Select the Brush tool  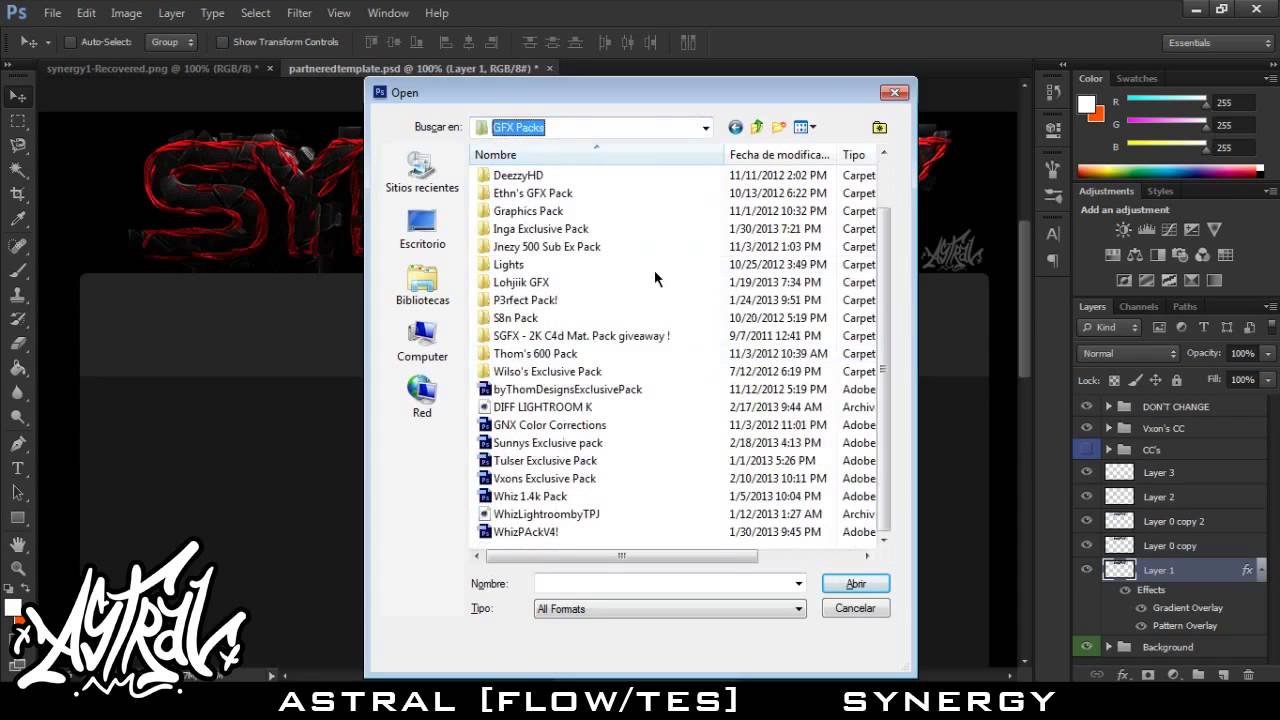tap(18, 271)
